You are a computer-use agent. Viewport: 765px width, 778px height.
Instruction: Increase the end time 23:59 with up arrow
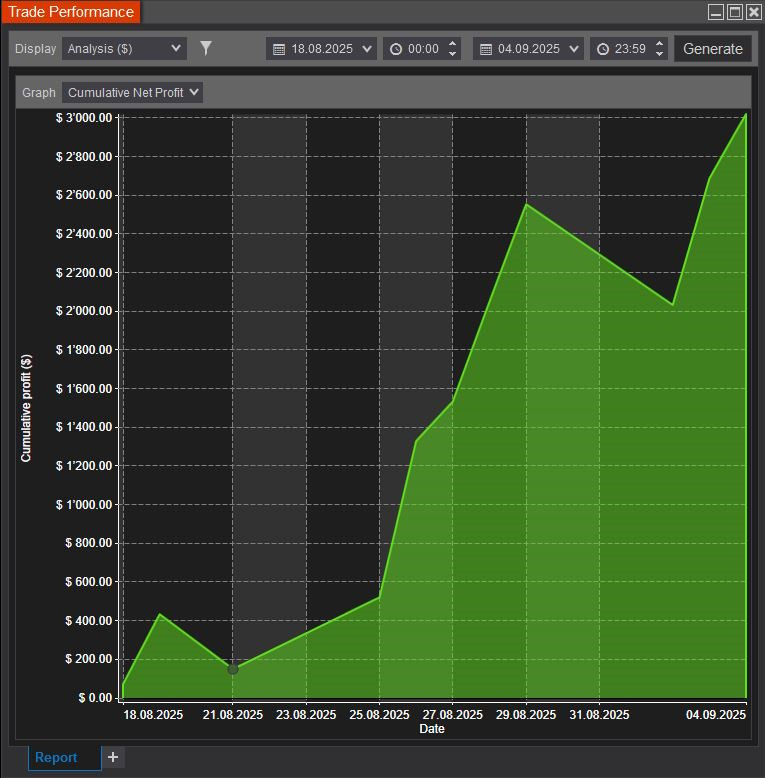click(x=659, y=44)
